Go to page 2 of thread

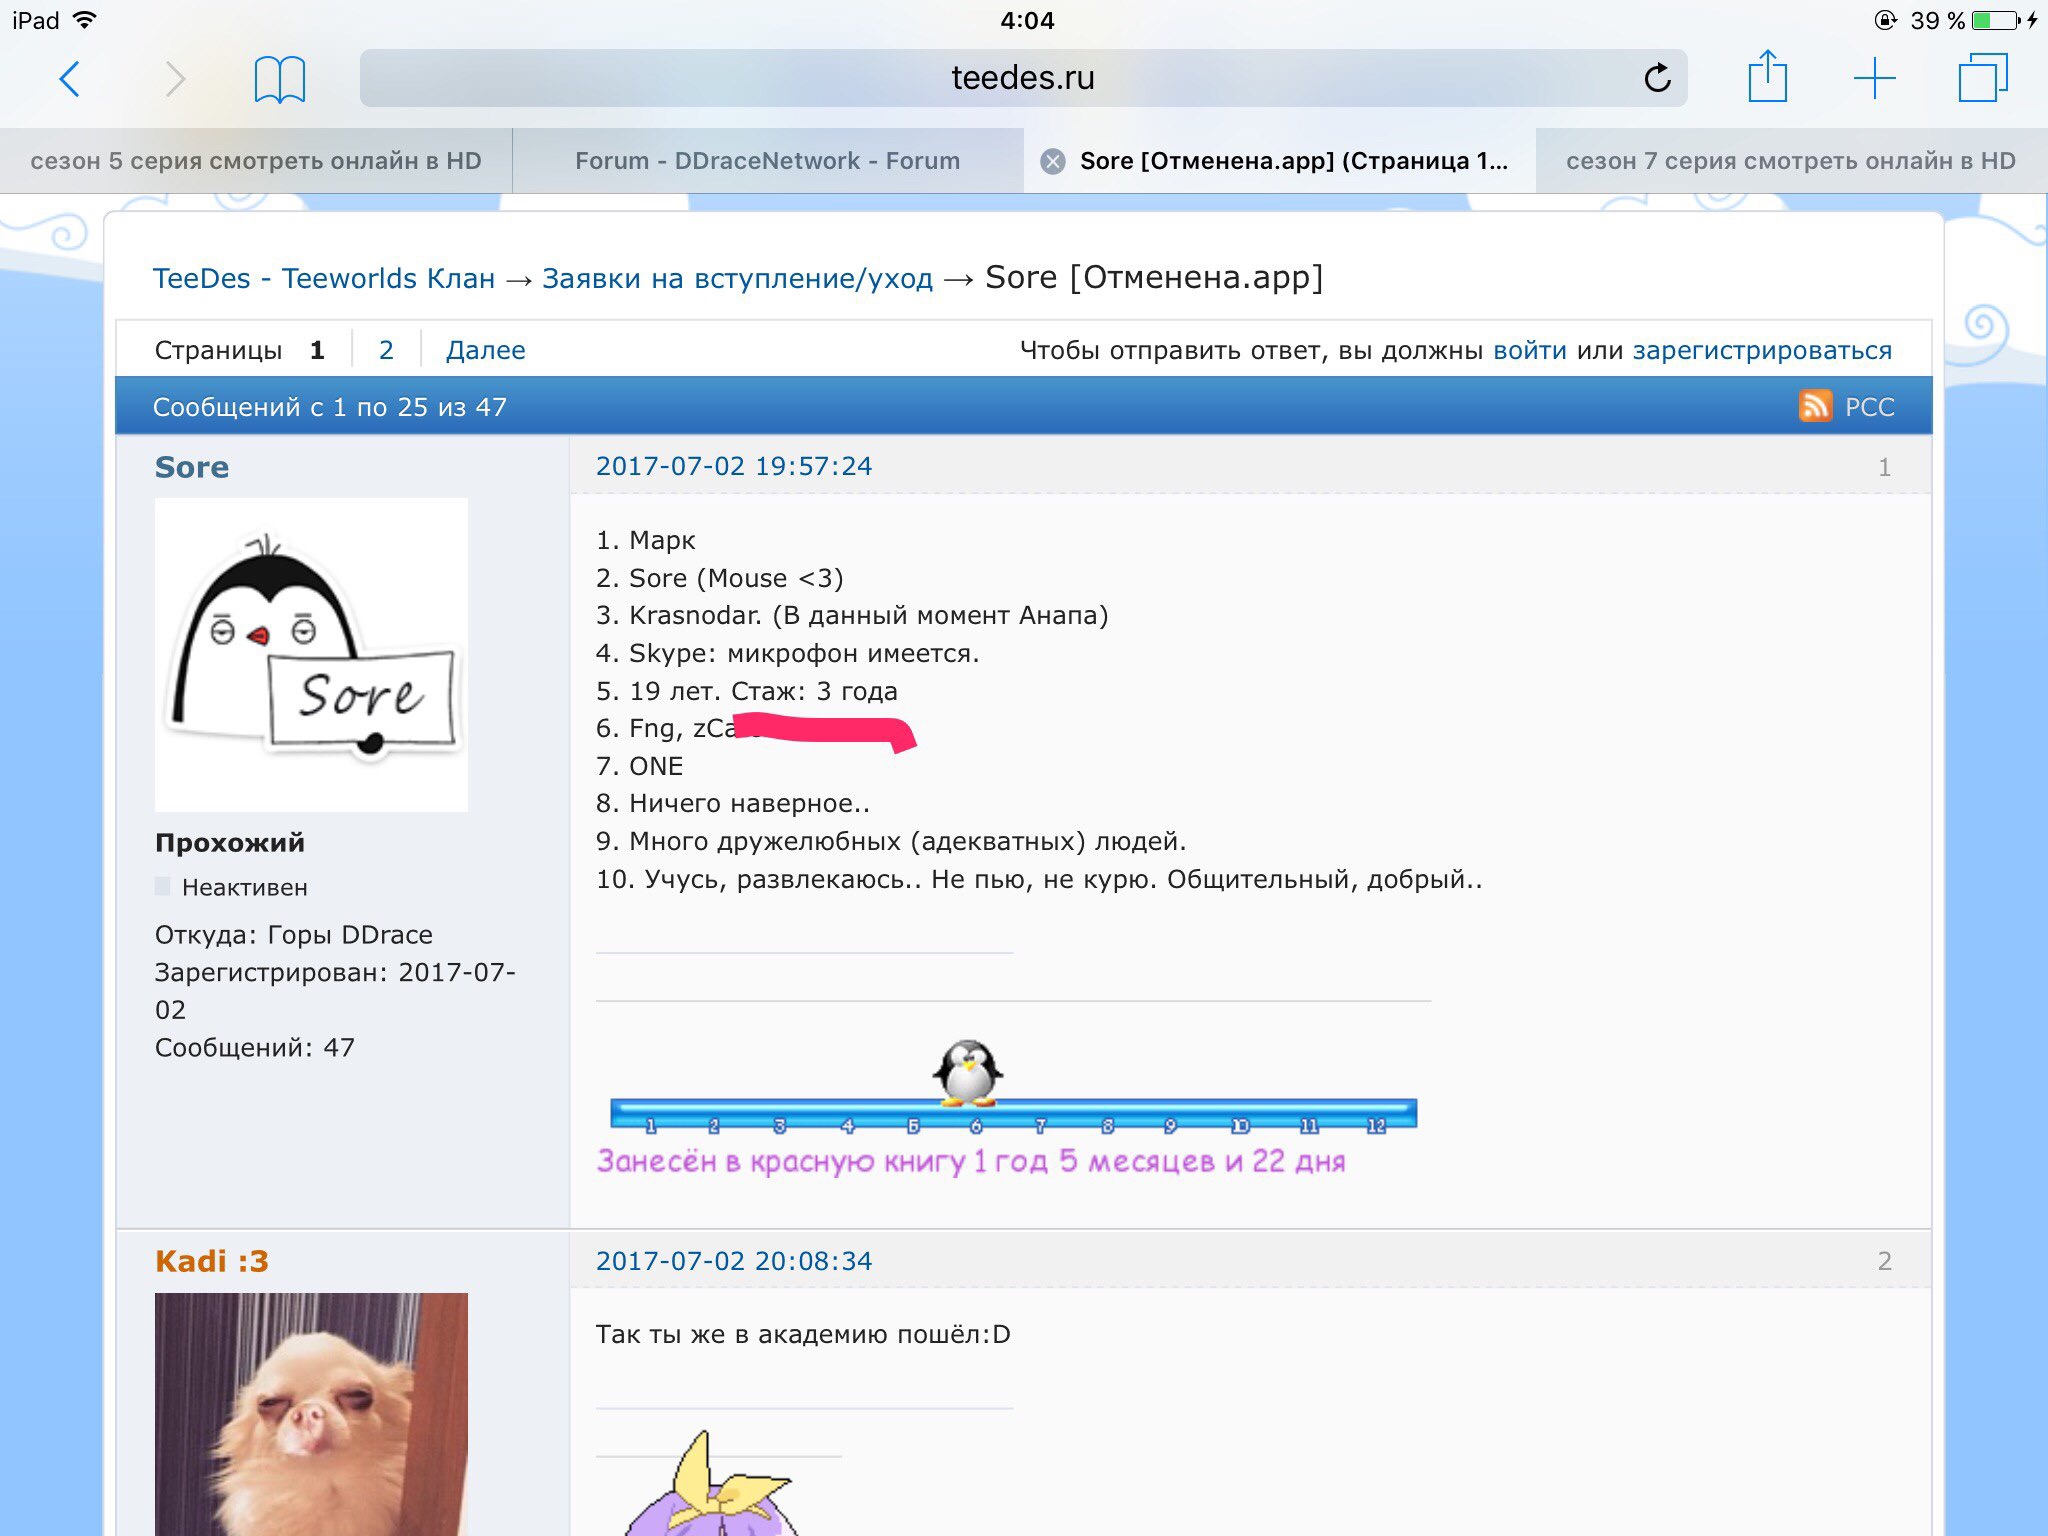[386, 350]
